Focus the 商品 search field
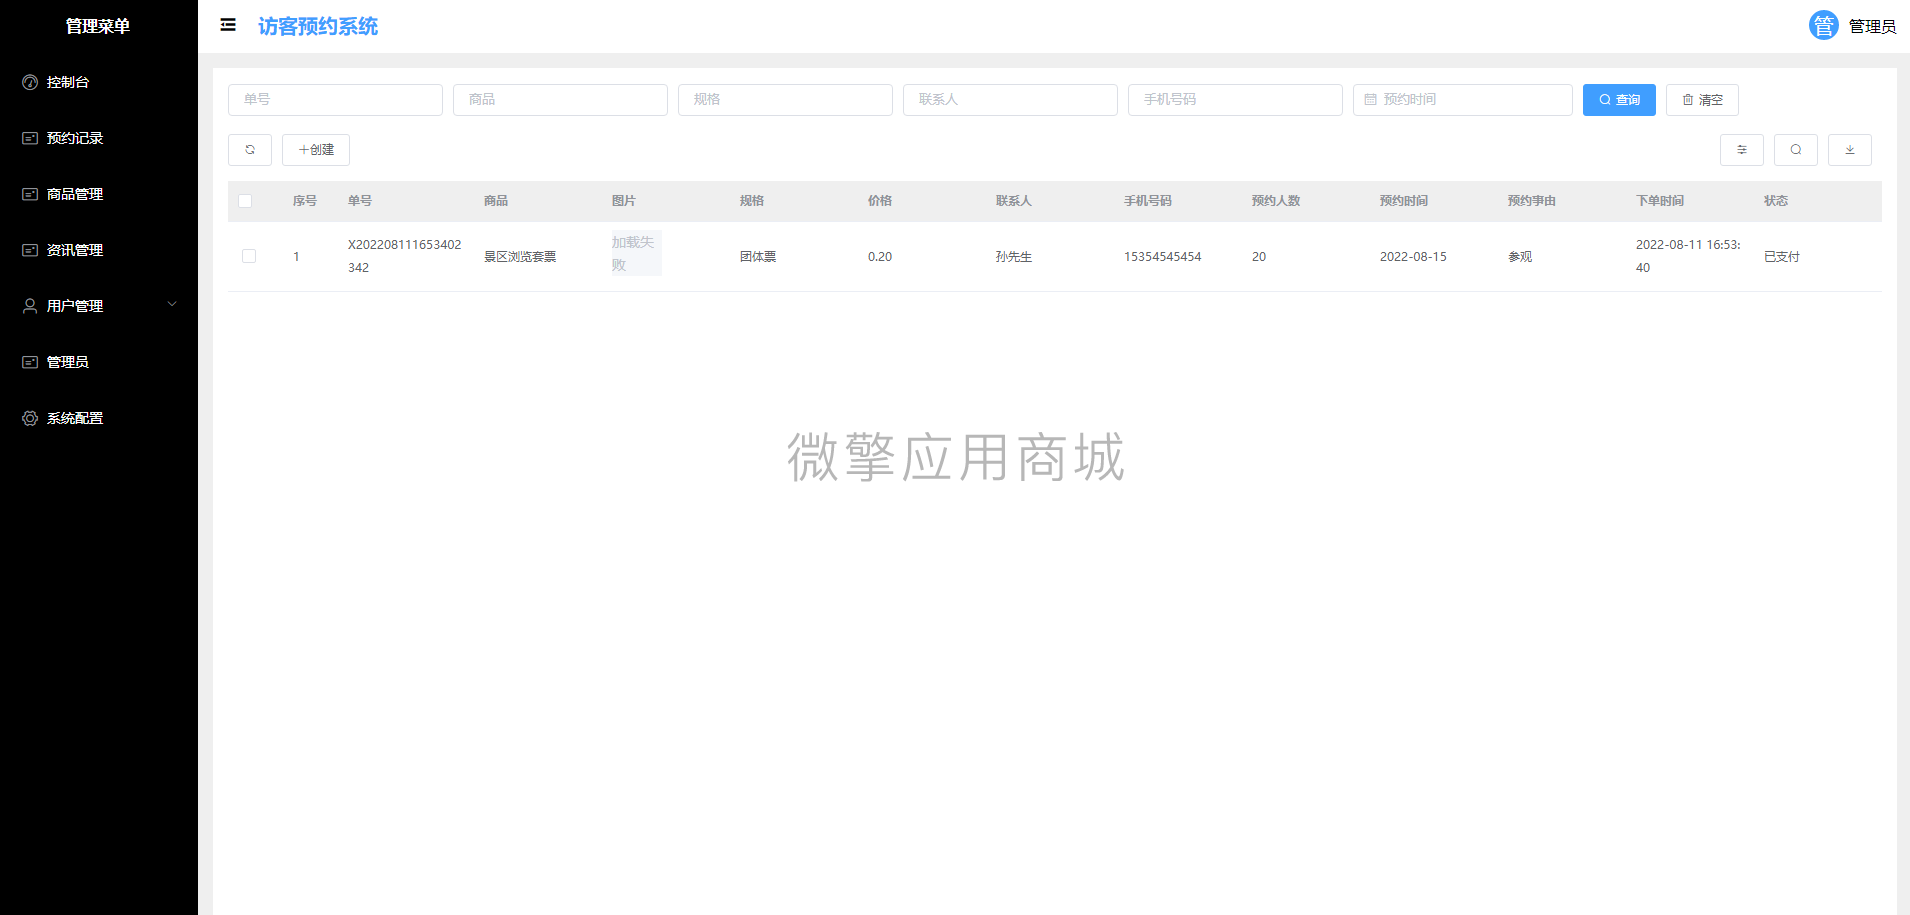Screen dimensions: 1910x915 [x=560, y=100]
